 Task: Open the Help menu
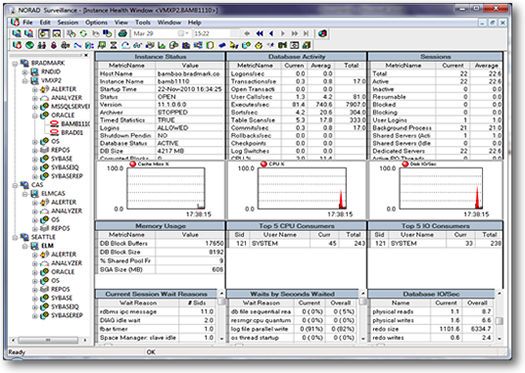click(194, 22)
